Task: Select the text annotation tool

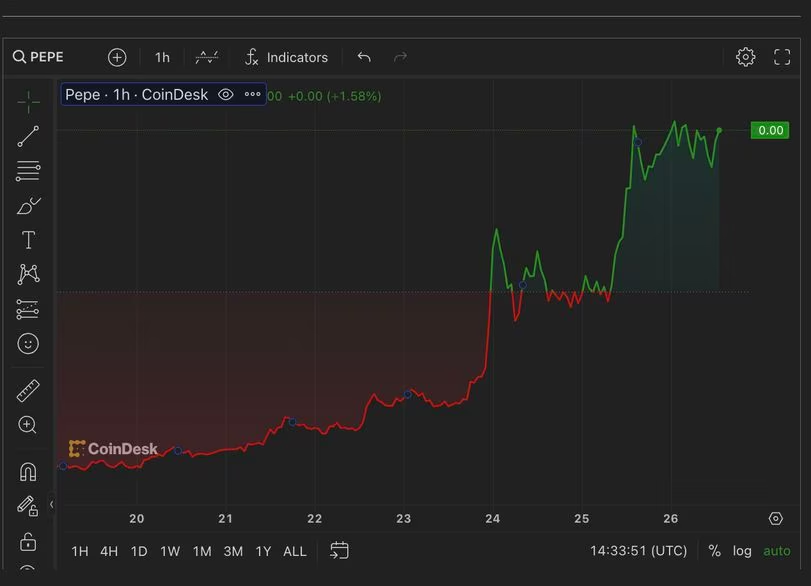Action: point(27,239)
